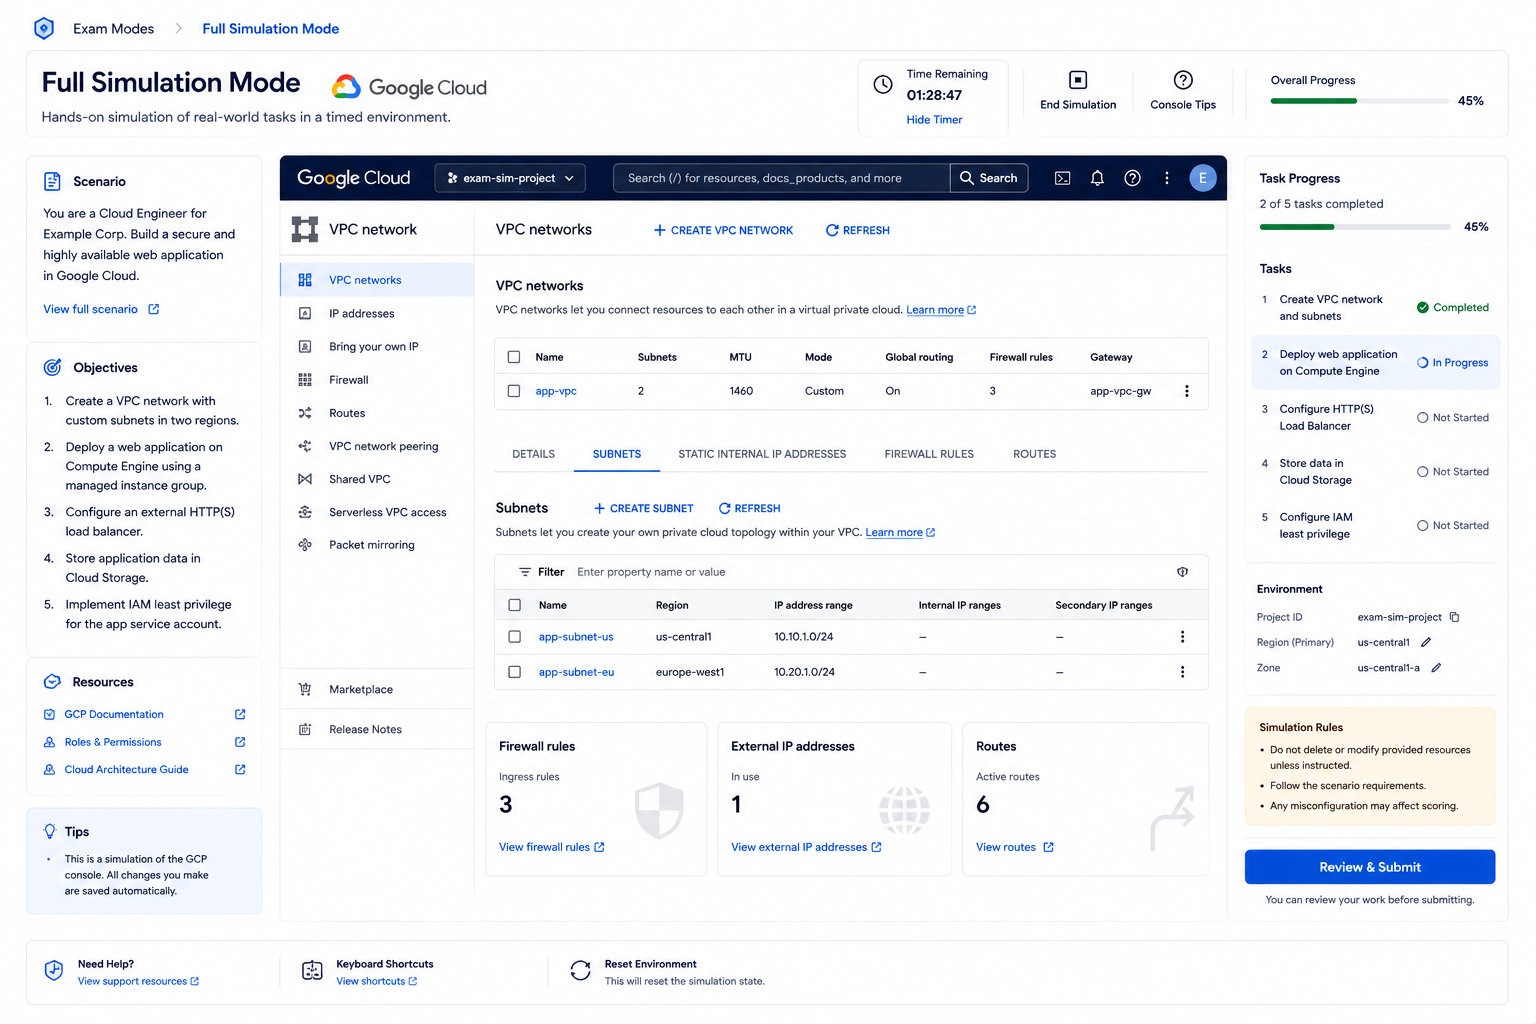Open Cloud Shell terminal icon
This screenshot has width=1536, height=1024.
1062,178
